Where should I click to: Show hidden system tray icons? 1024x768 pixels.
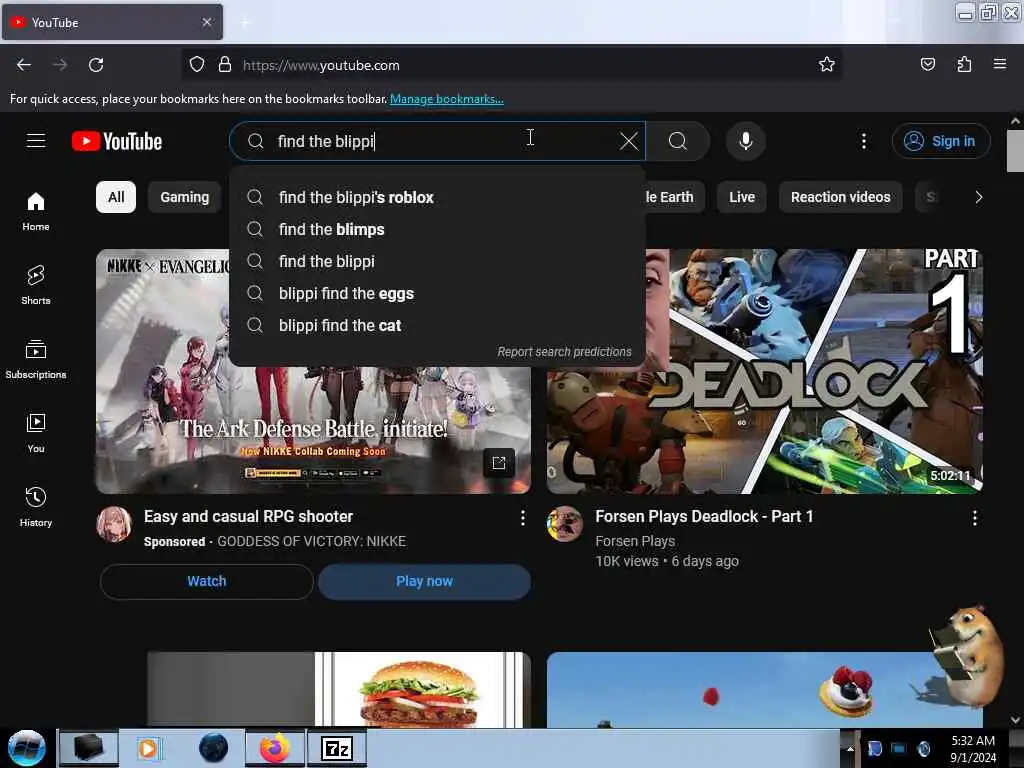850,748
